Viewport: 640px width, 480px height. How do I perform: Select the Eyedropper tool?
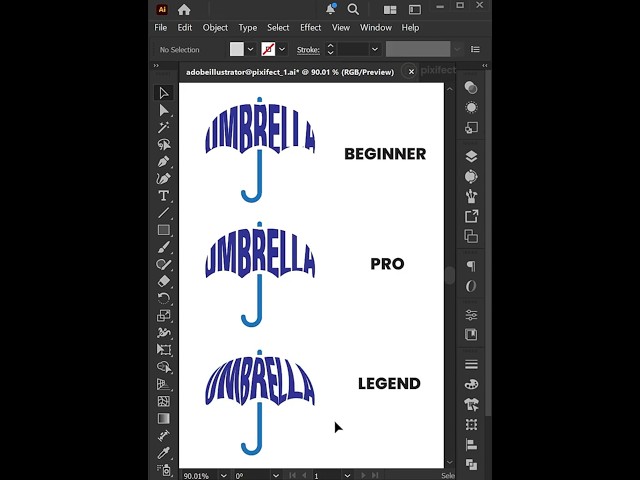(164, 453)
